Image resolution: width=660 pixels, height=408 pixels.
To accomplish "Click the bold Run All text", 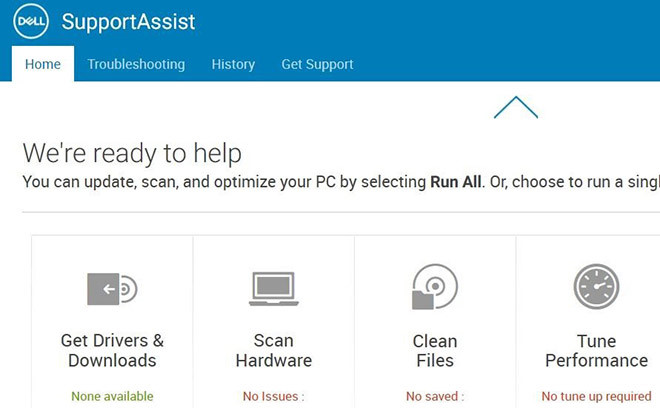I will coord(456,182).
